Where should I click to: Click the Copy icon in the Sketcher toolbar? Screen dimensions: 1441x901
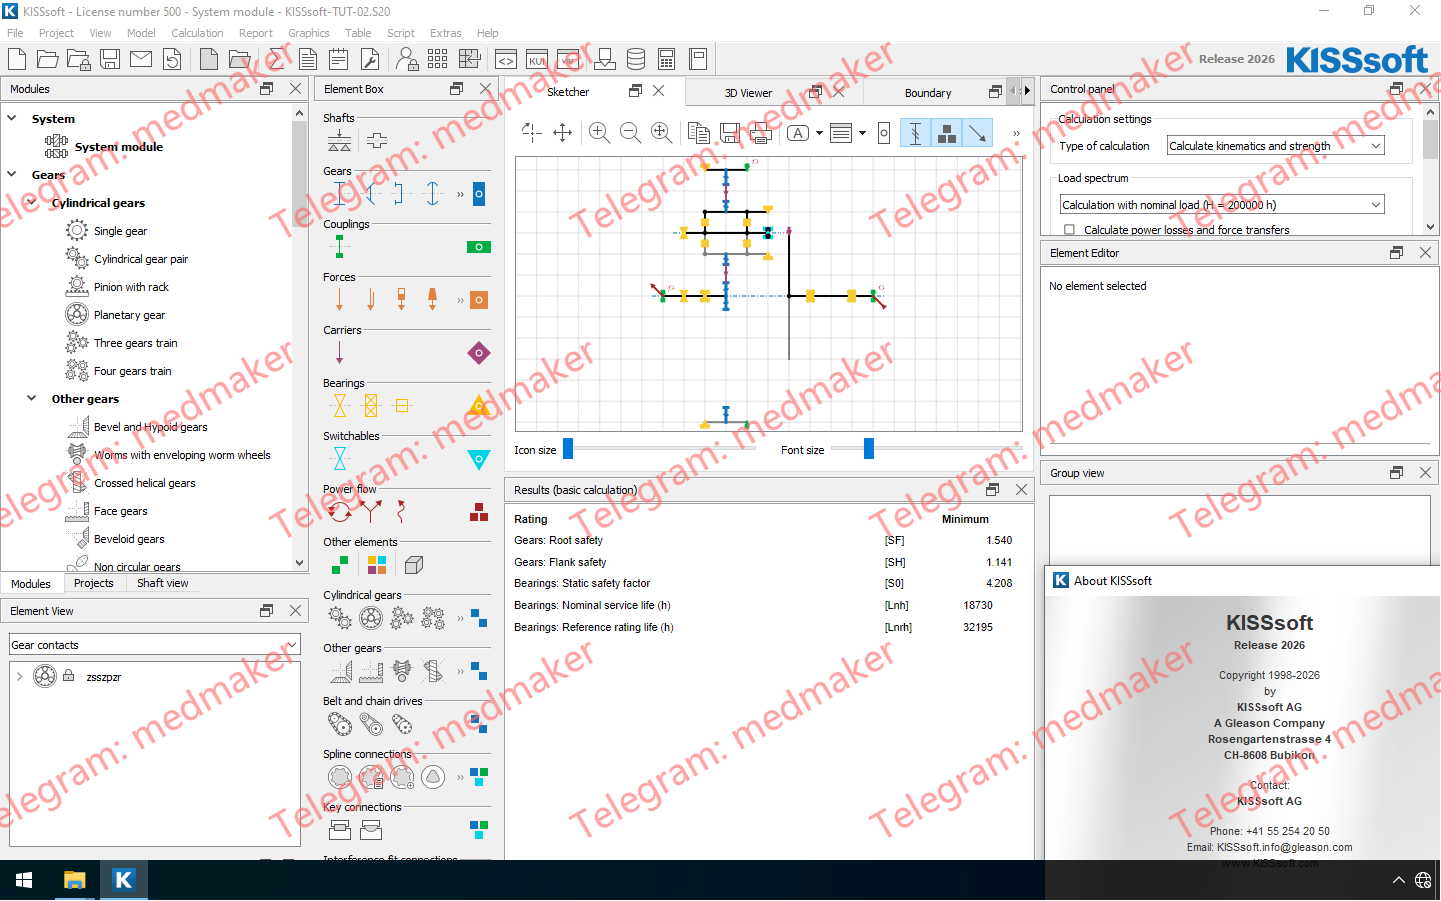(698, 132)
